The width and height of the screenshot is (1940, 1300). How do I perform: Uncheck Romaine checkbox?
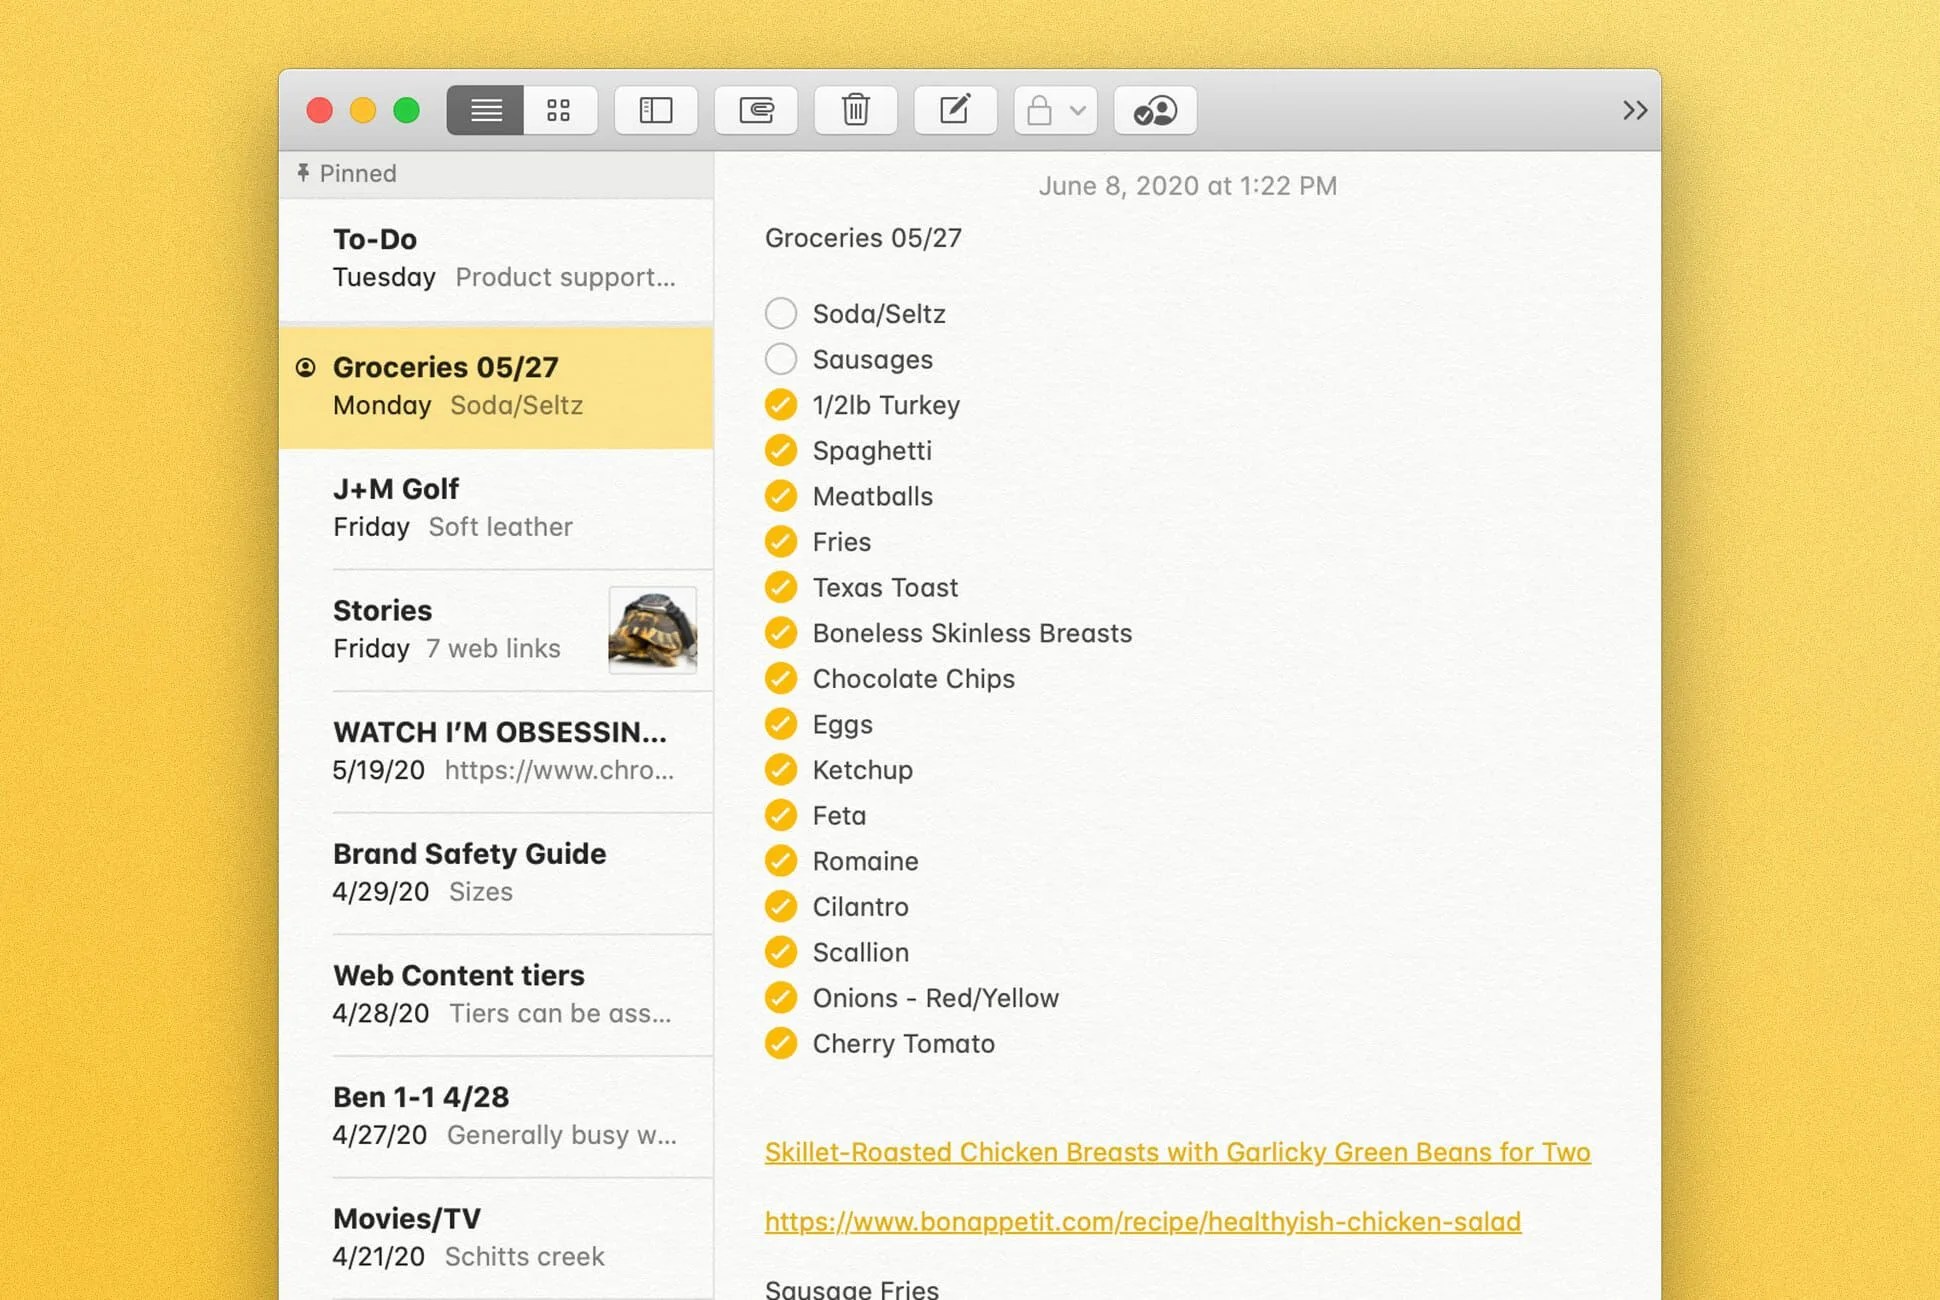tap(781, 861)
